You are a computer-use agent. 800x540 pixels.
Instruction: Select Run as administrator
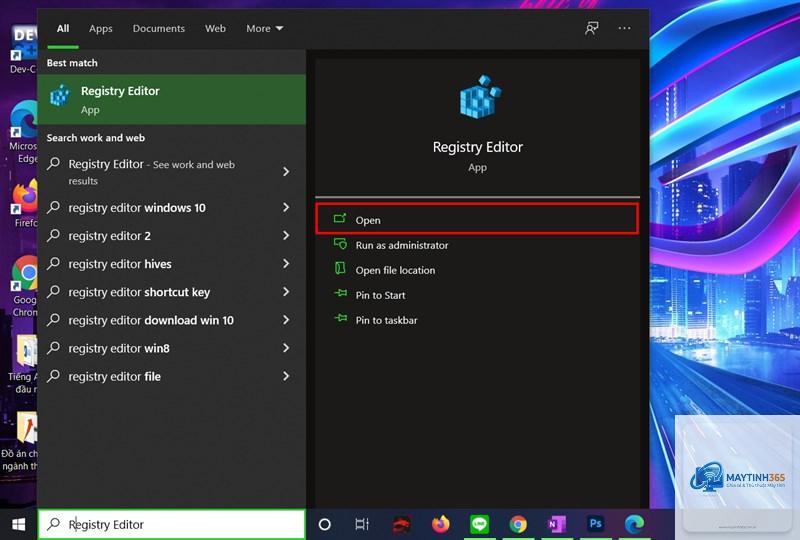(x=402, y=246)
